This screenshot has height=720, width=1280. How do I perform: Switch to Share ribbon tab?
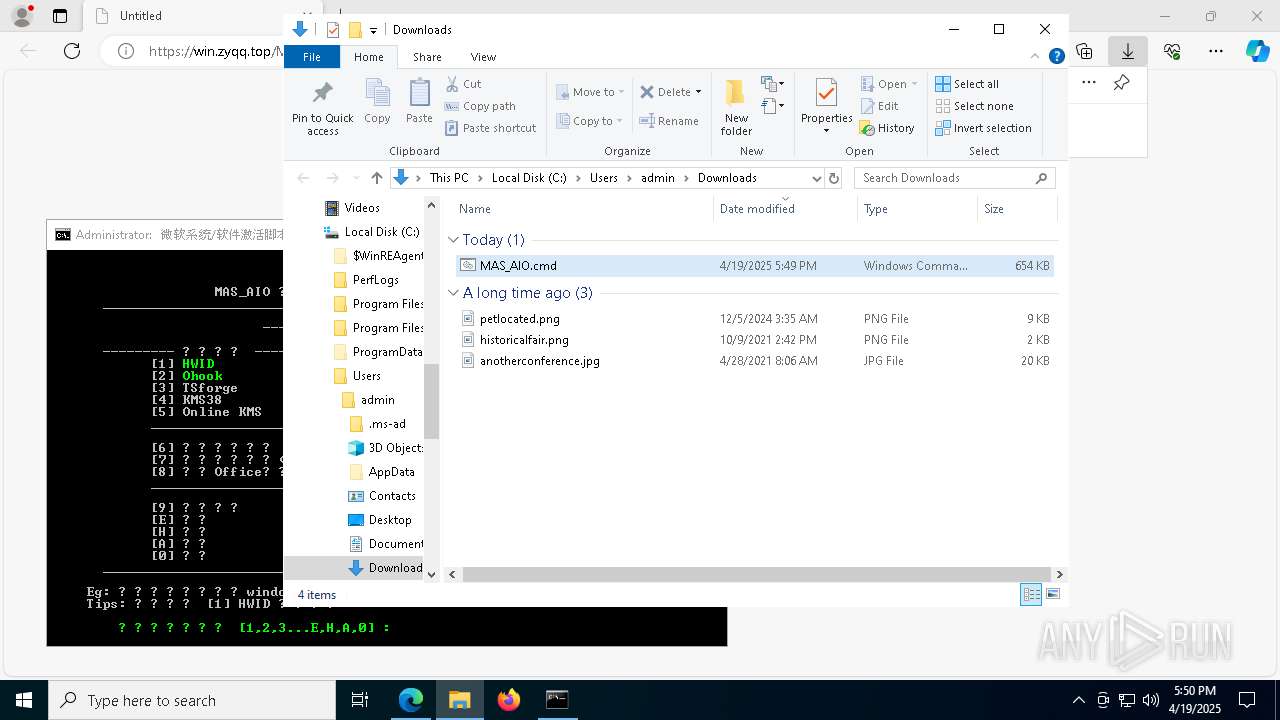(x=427, y=57)
